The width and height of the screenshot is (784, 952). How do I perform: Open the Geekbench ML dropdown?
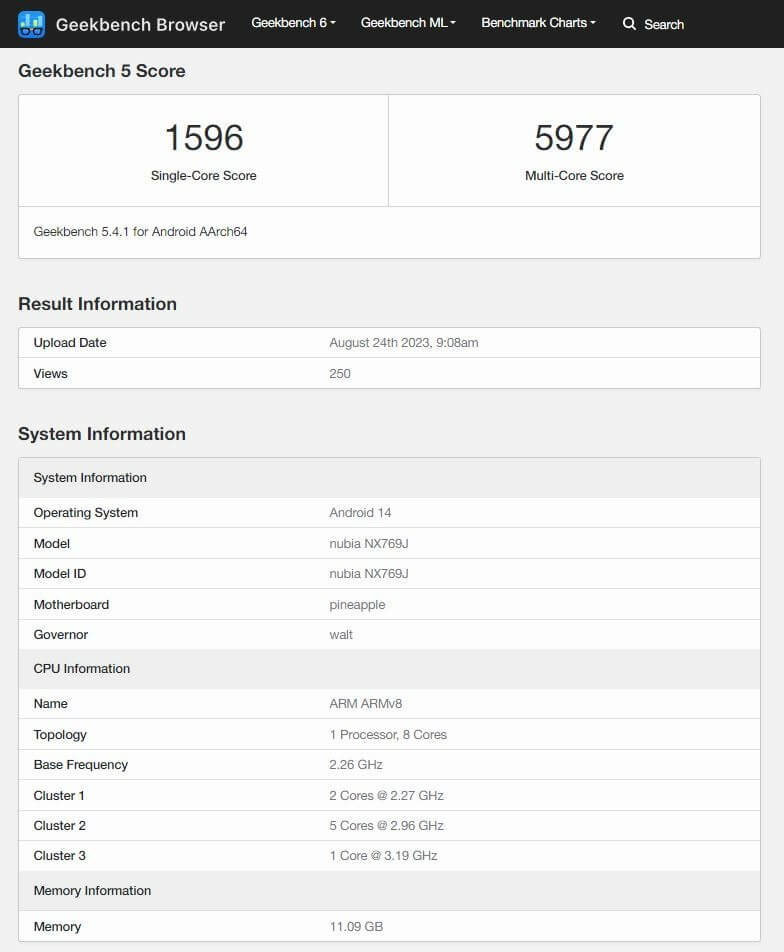pyautogui.click(x=408, y=23)
